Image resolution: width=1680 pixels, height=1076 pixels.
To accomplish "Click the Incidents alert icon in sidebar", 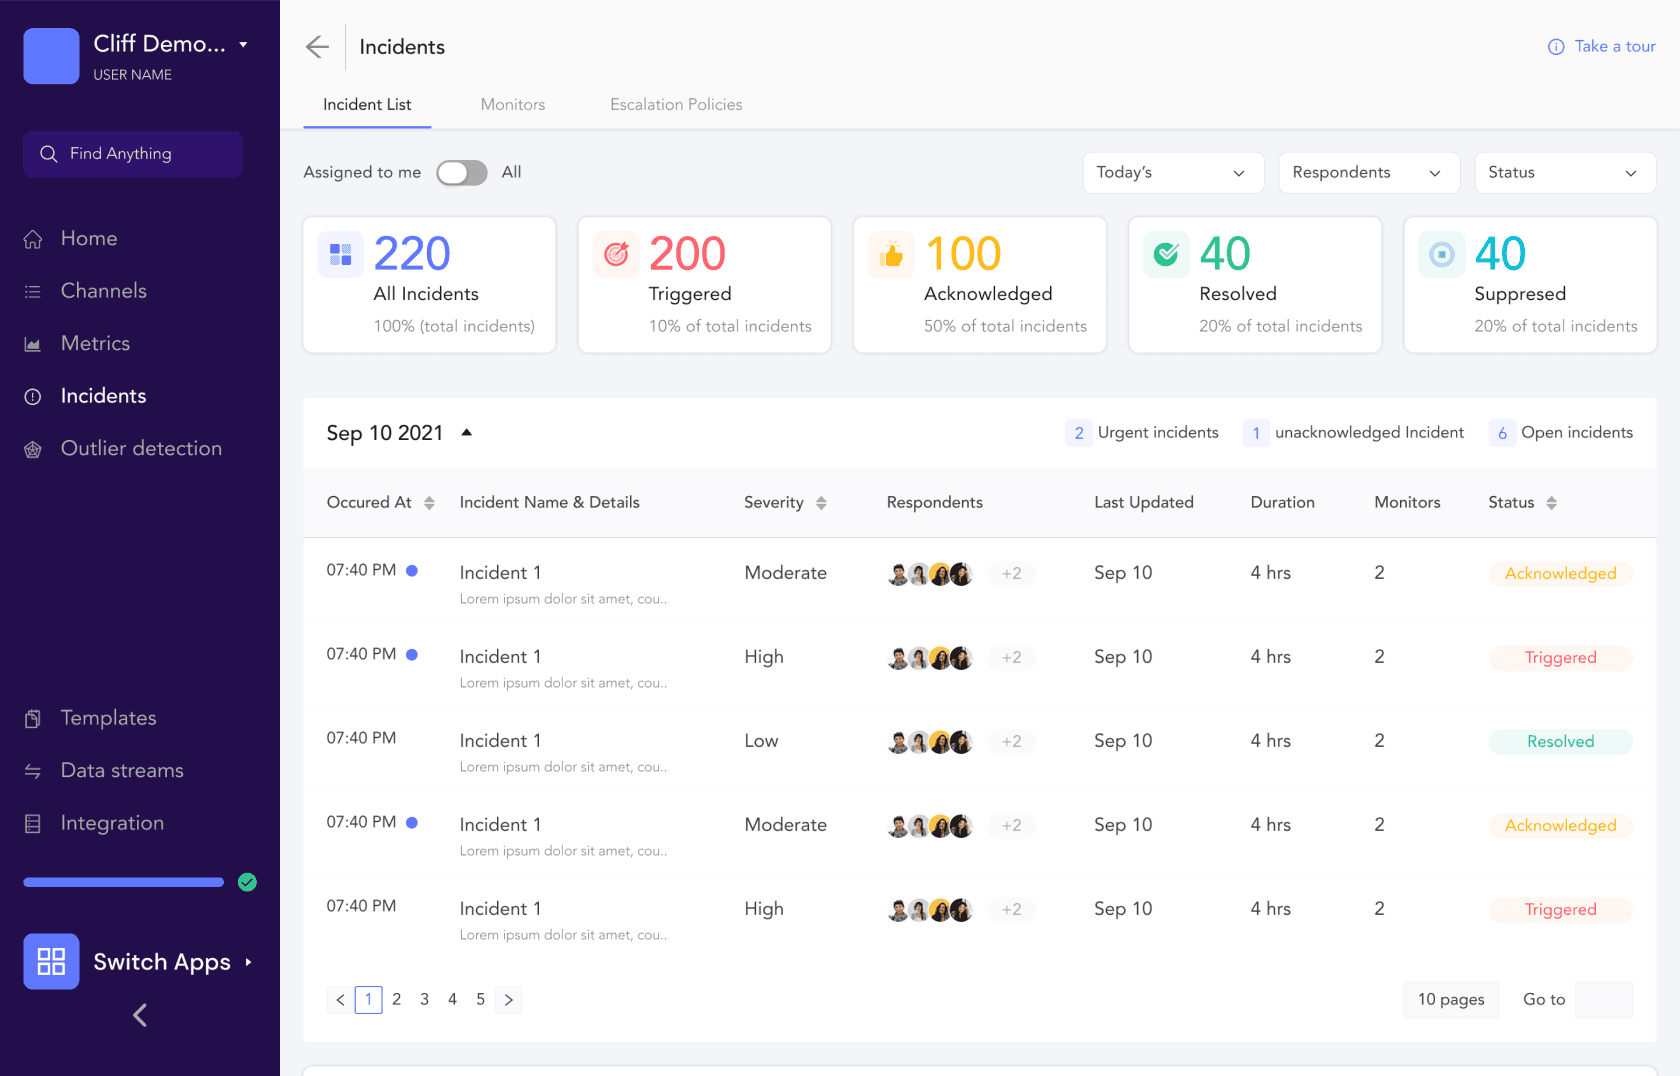I will coord(33,396).
